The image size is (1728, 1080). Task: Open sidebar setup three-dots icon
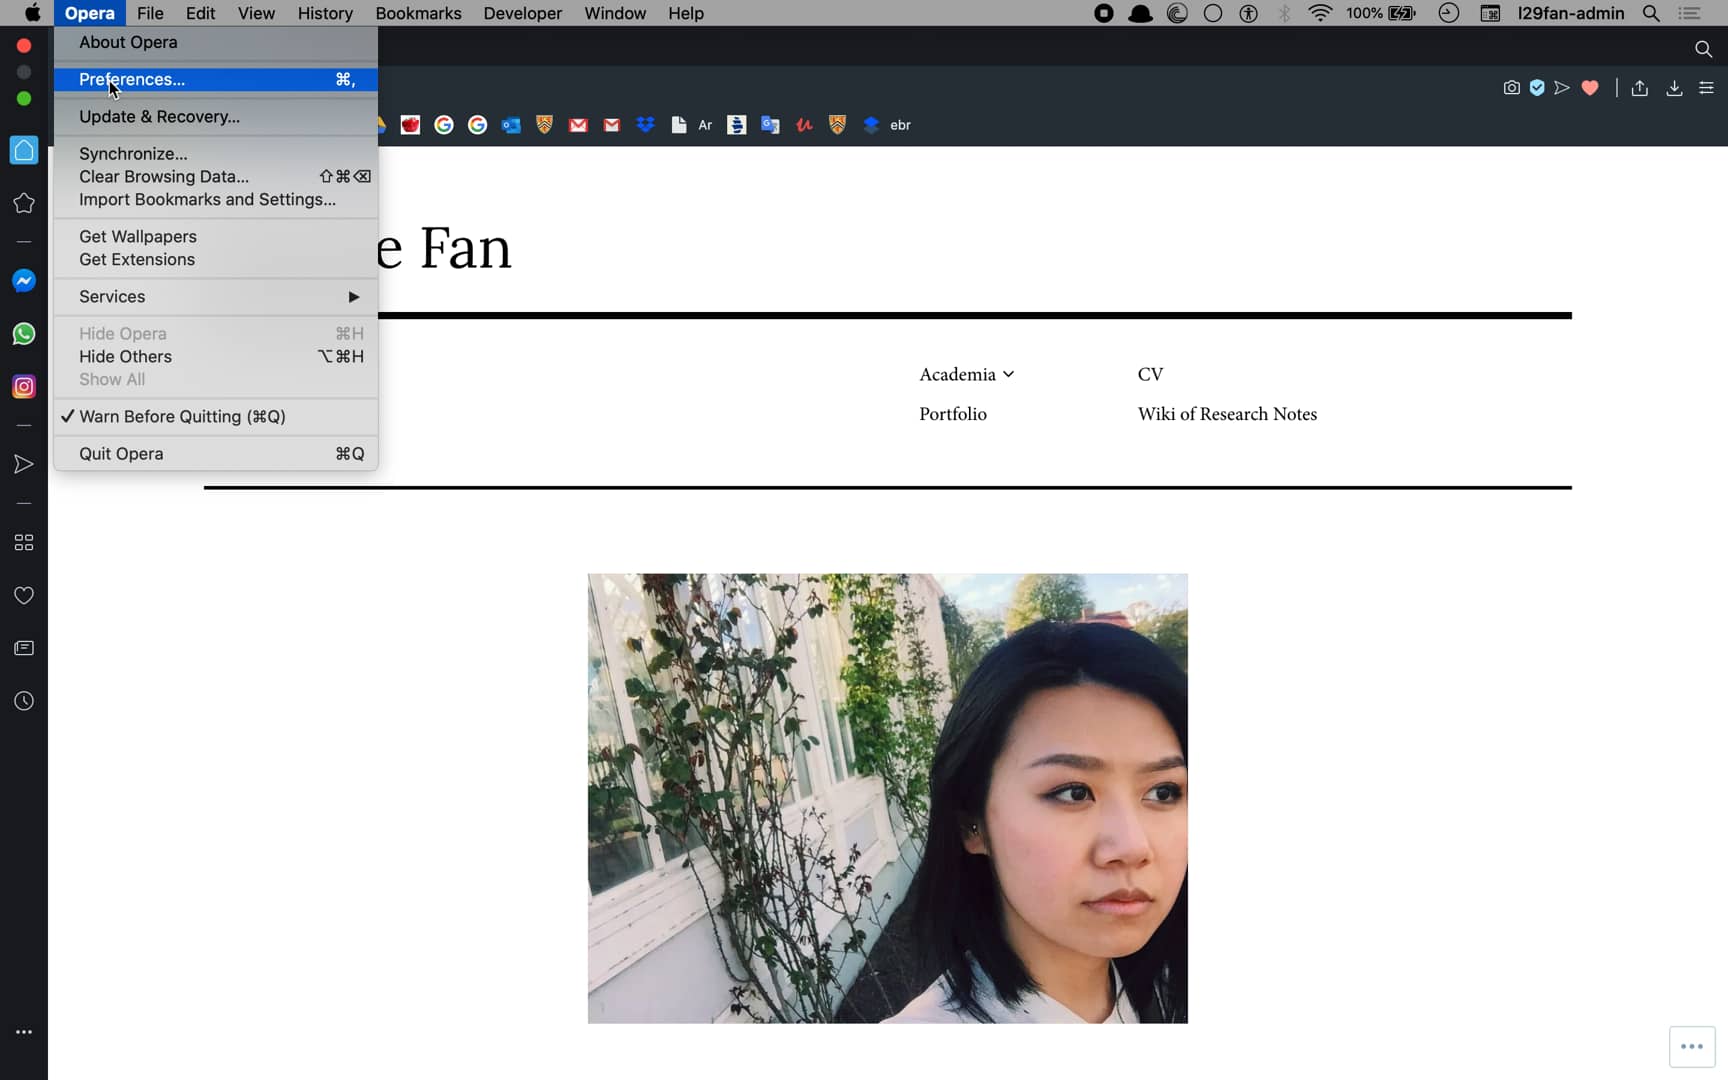coord(24,1032)
